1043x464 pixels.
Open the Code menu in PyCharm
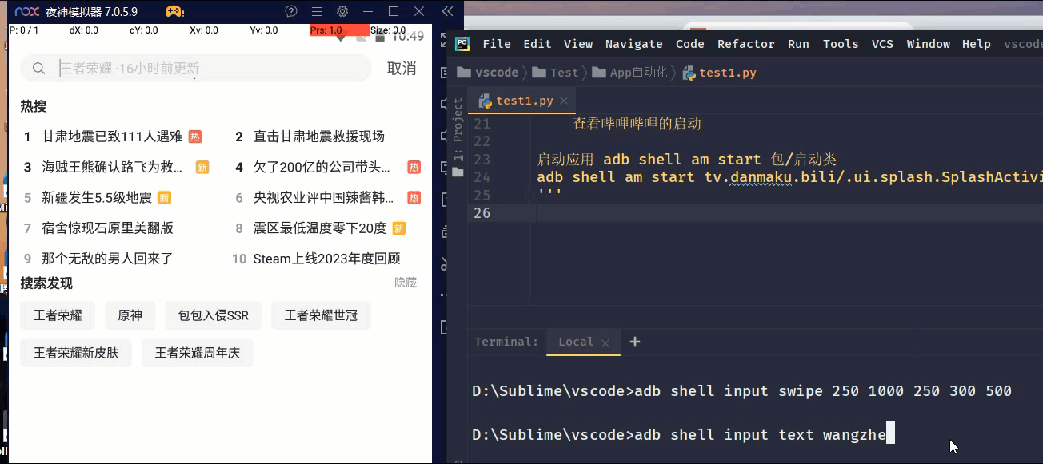(x=690, y=44)
